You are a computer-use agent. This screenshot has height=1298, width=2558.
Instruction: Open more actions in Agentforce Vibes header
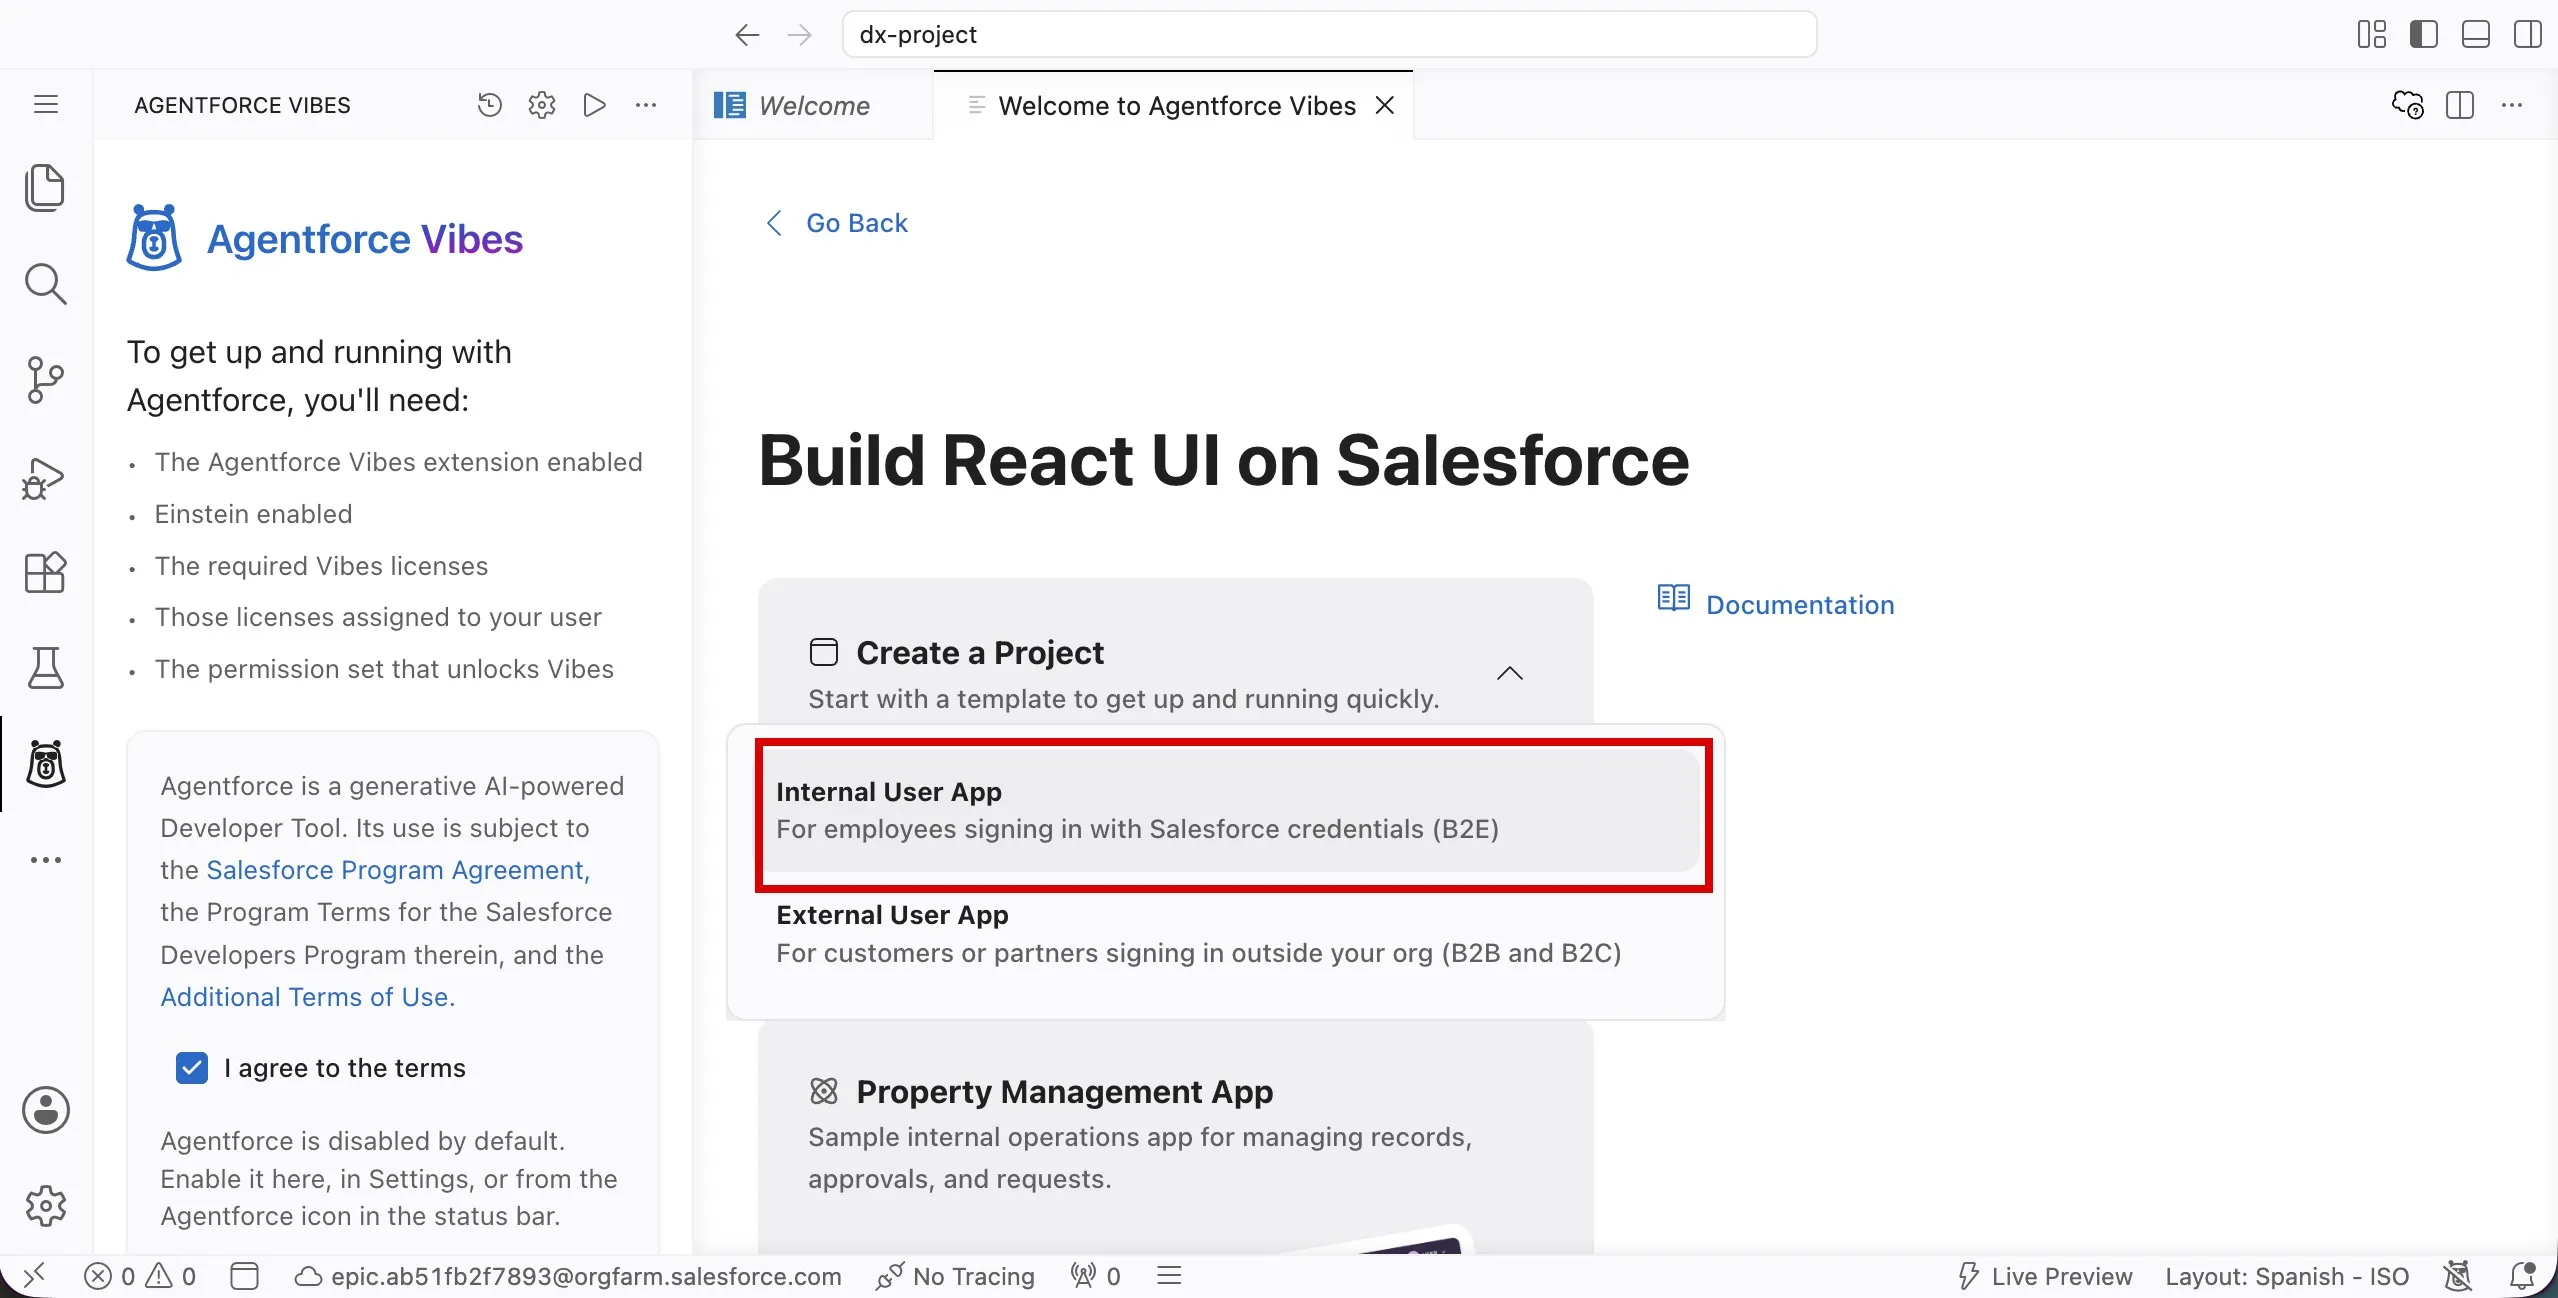click(647, 105)
